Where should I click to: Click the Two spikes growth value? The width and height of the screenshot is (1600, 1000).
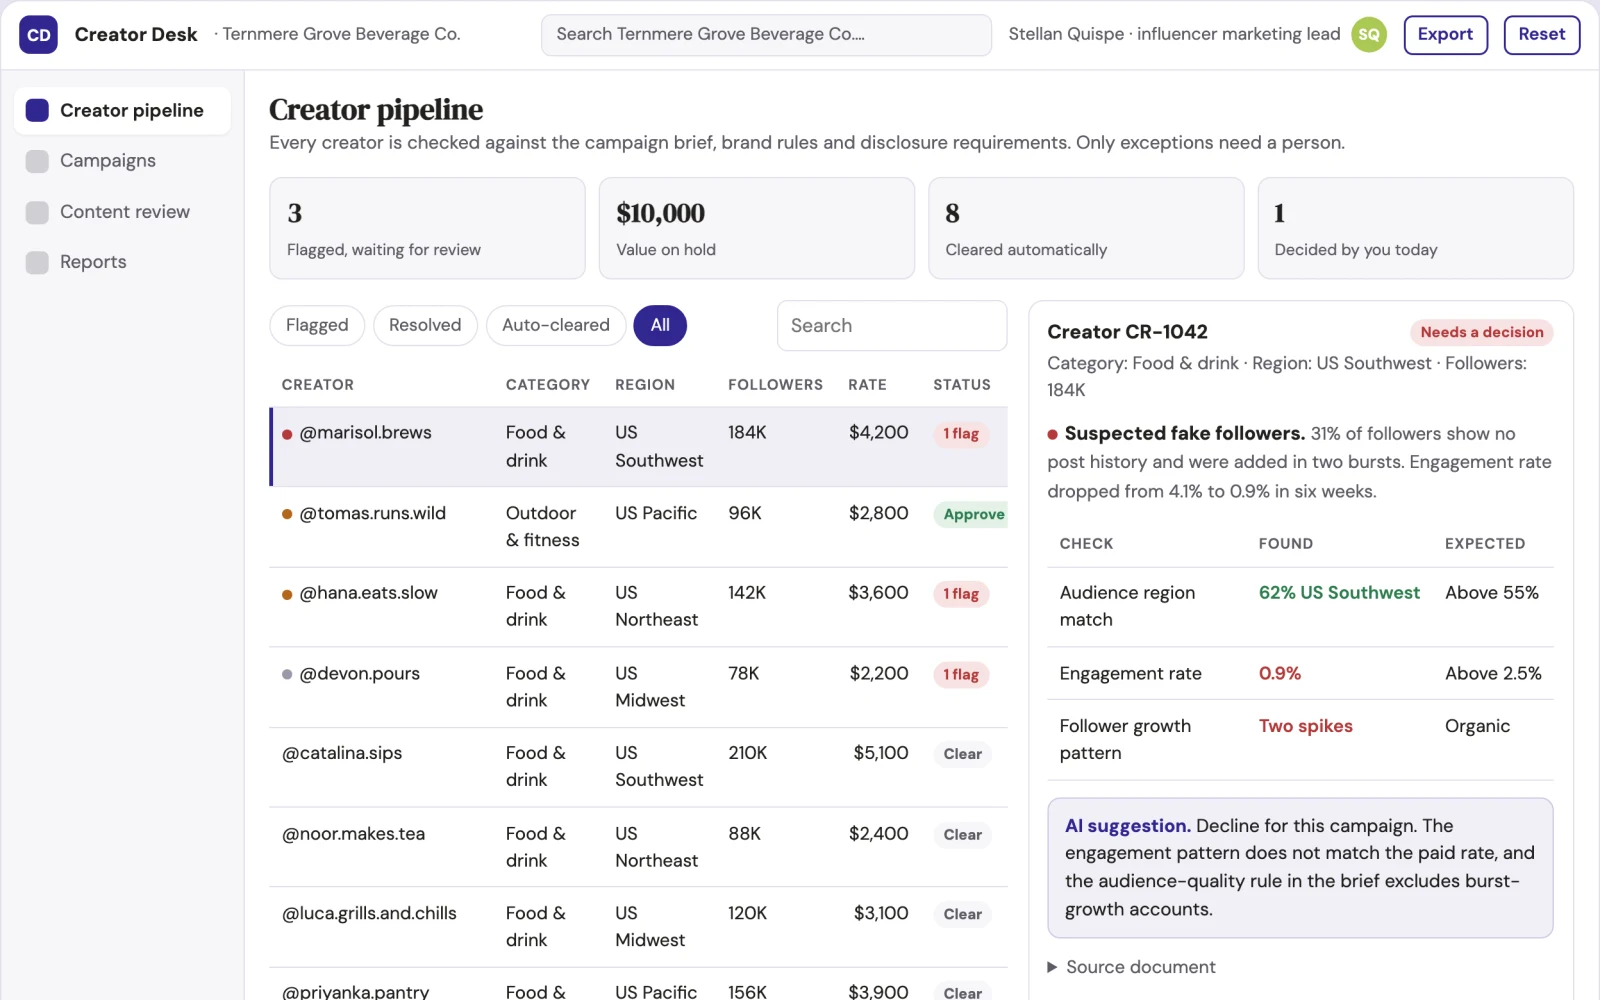(1305, 726)
